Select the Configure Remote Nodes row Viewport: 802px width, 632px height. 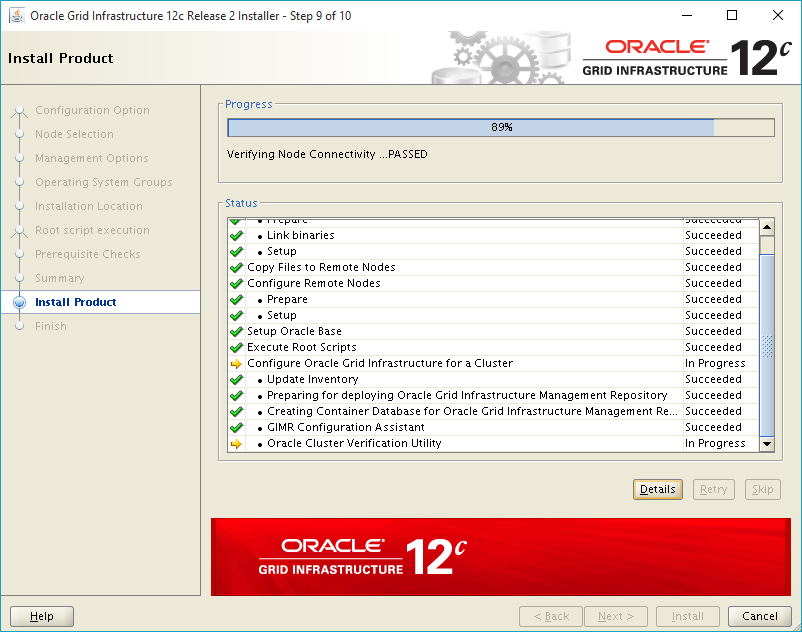coord(494,283)
